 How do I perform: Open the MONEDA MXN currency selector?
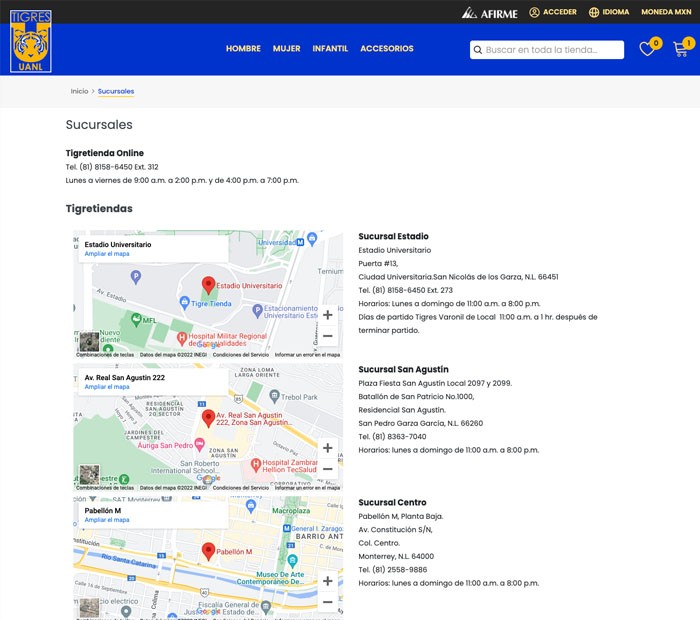click(x=666, y=12)
